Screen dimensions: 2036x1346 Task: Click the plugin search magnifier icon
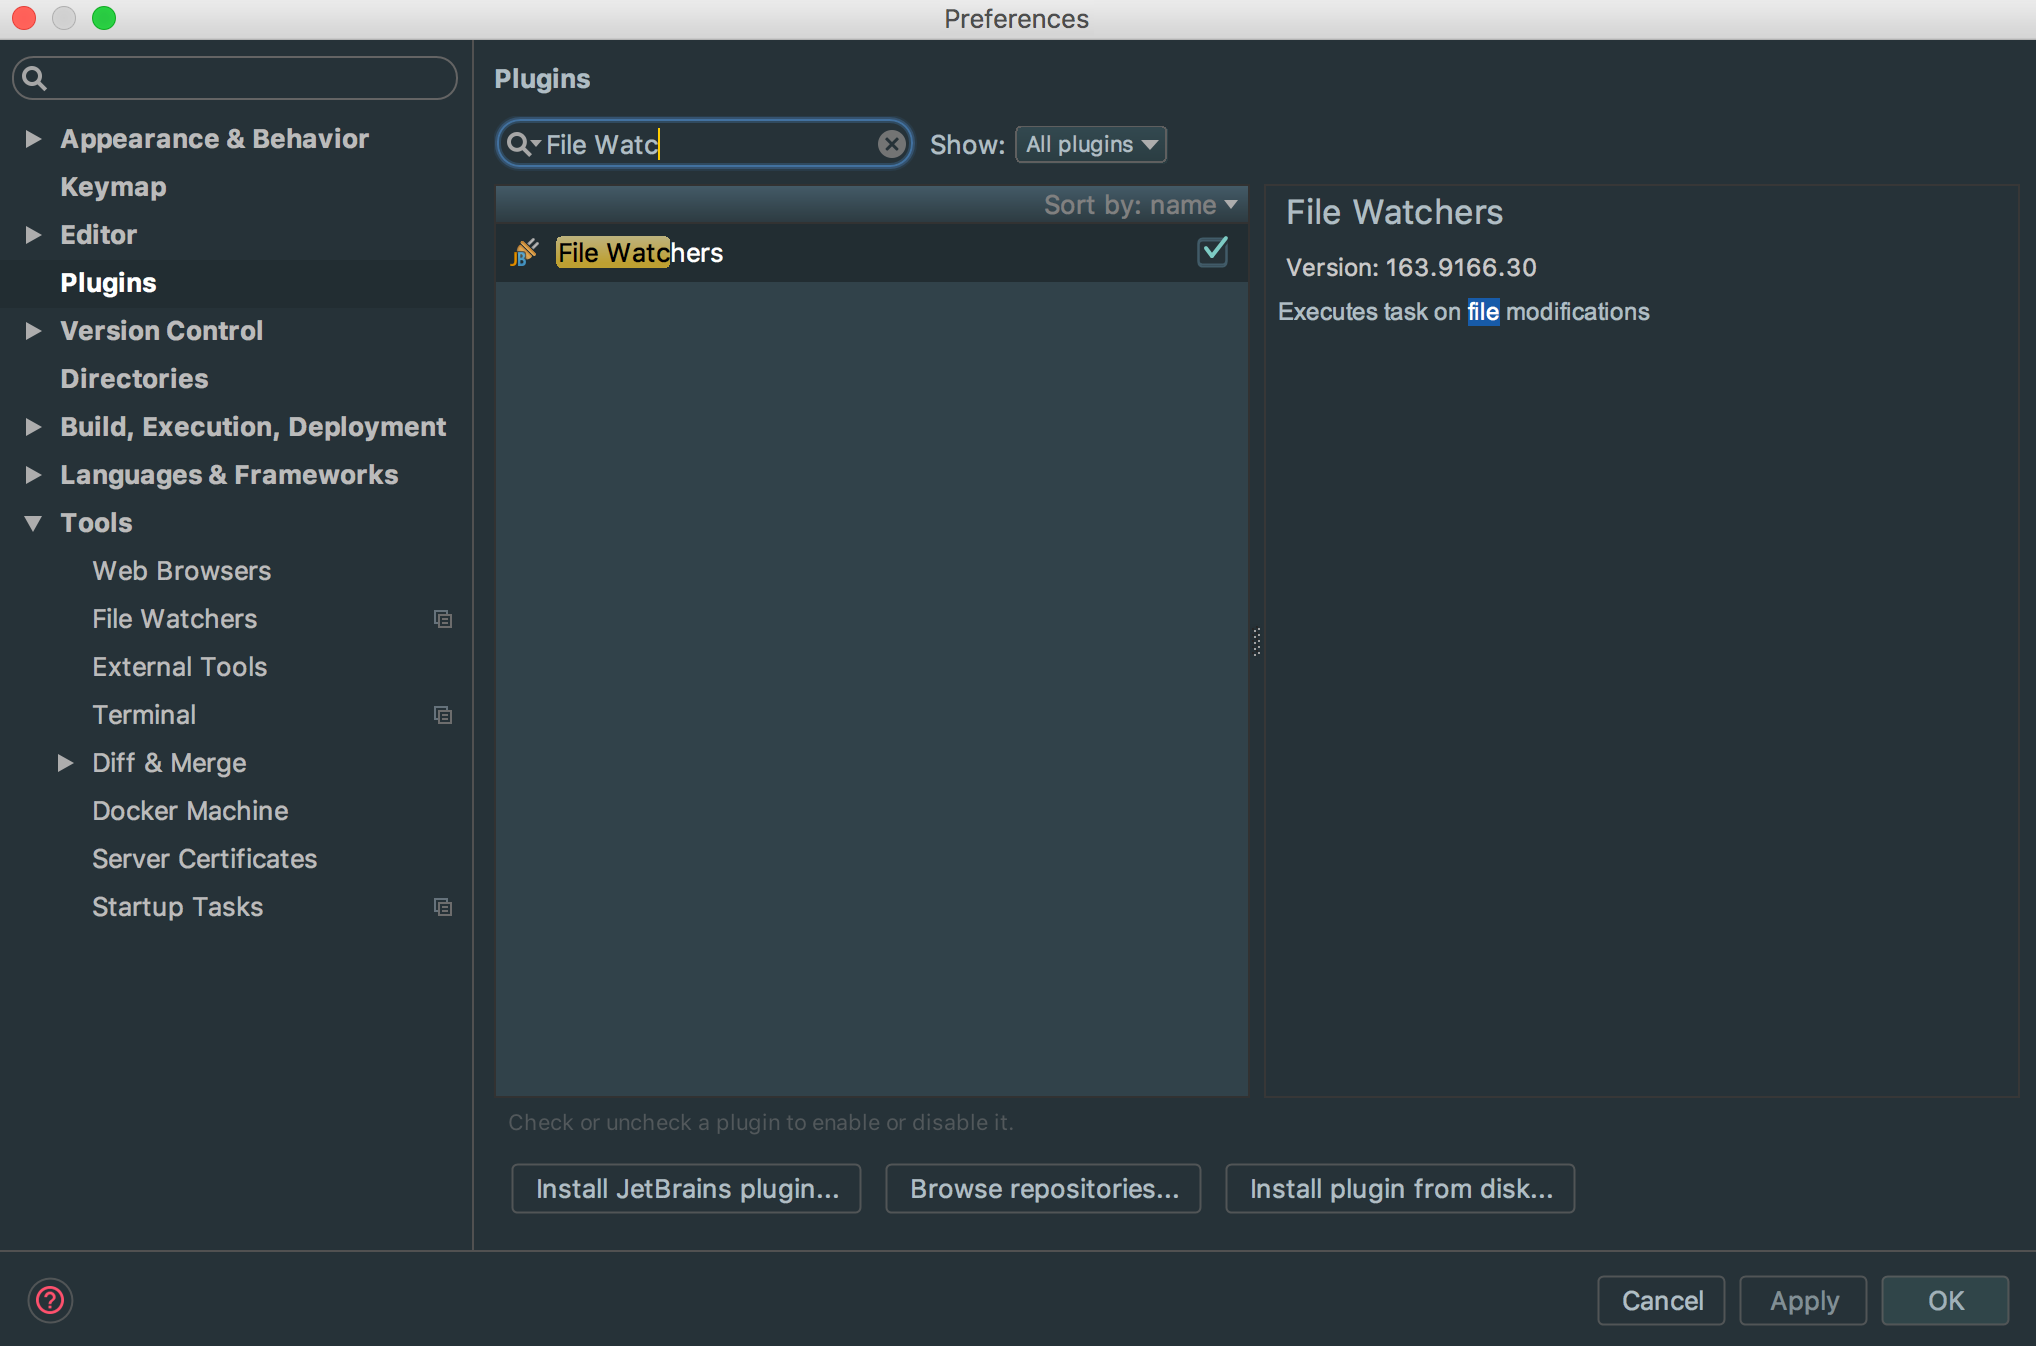[x=519, y=145]
